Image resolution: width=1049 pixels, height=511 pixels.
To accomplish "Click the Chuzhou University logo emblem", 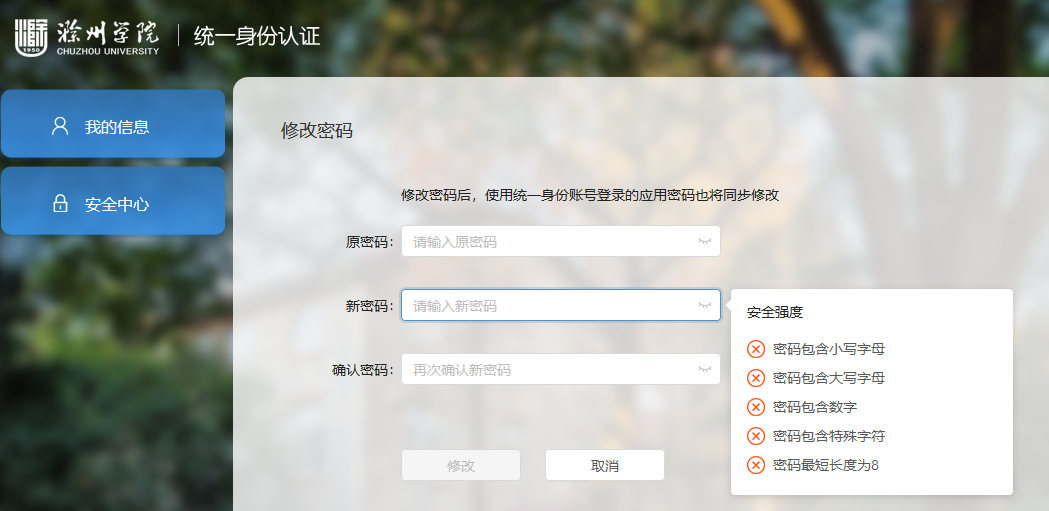I will pos(31,38).
